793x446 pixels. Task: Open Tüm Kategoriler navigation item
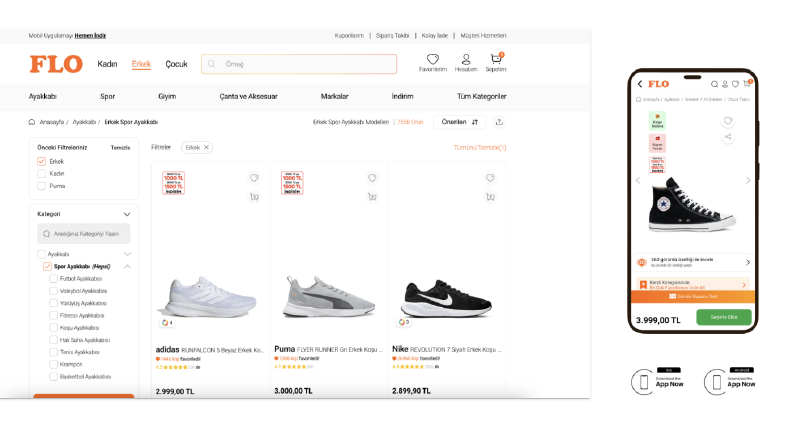(481, 96)
